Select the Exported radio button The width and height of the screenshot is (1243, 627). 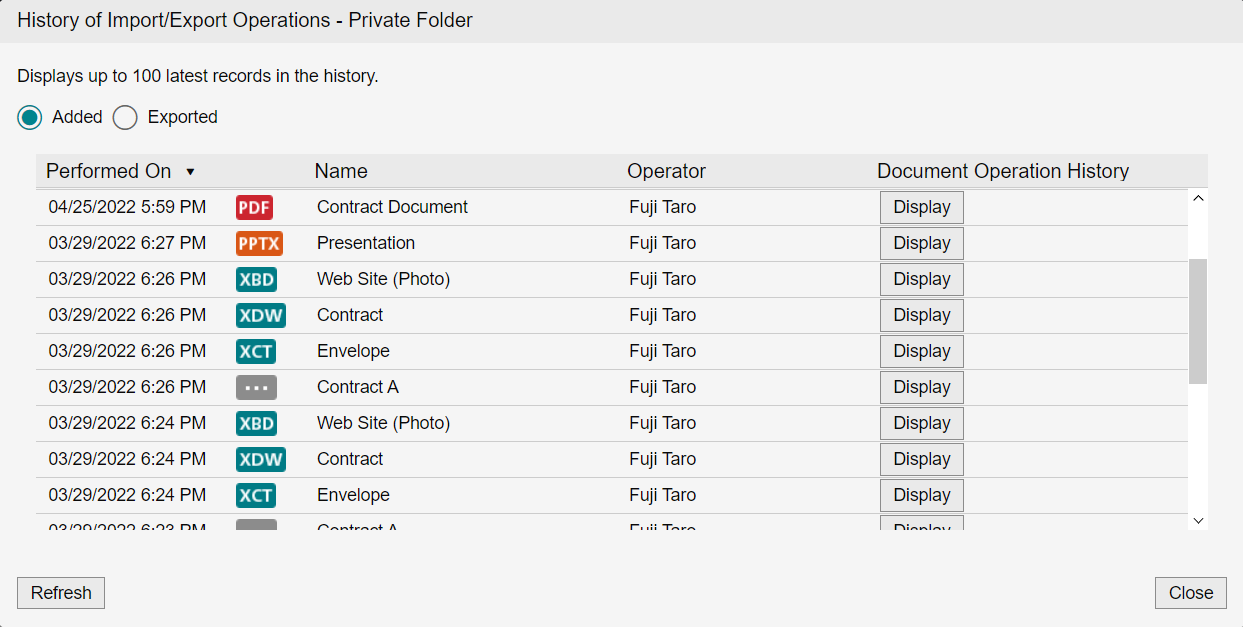[x=125, y=117]
